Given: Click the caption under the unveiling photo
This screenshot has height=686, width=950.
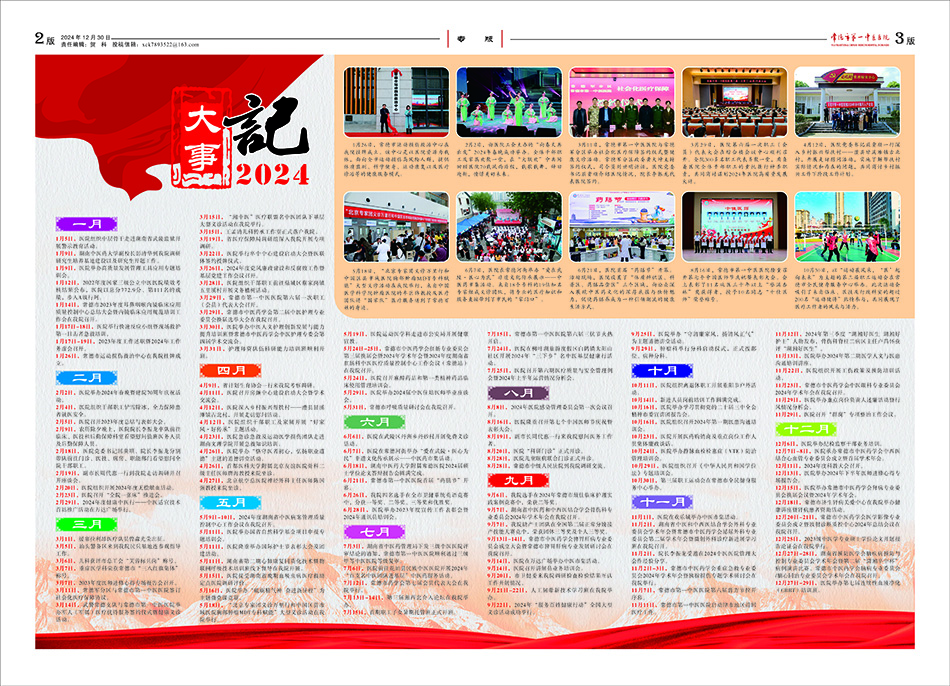Looking at the screenshot, I should (396, 159).
